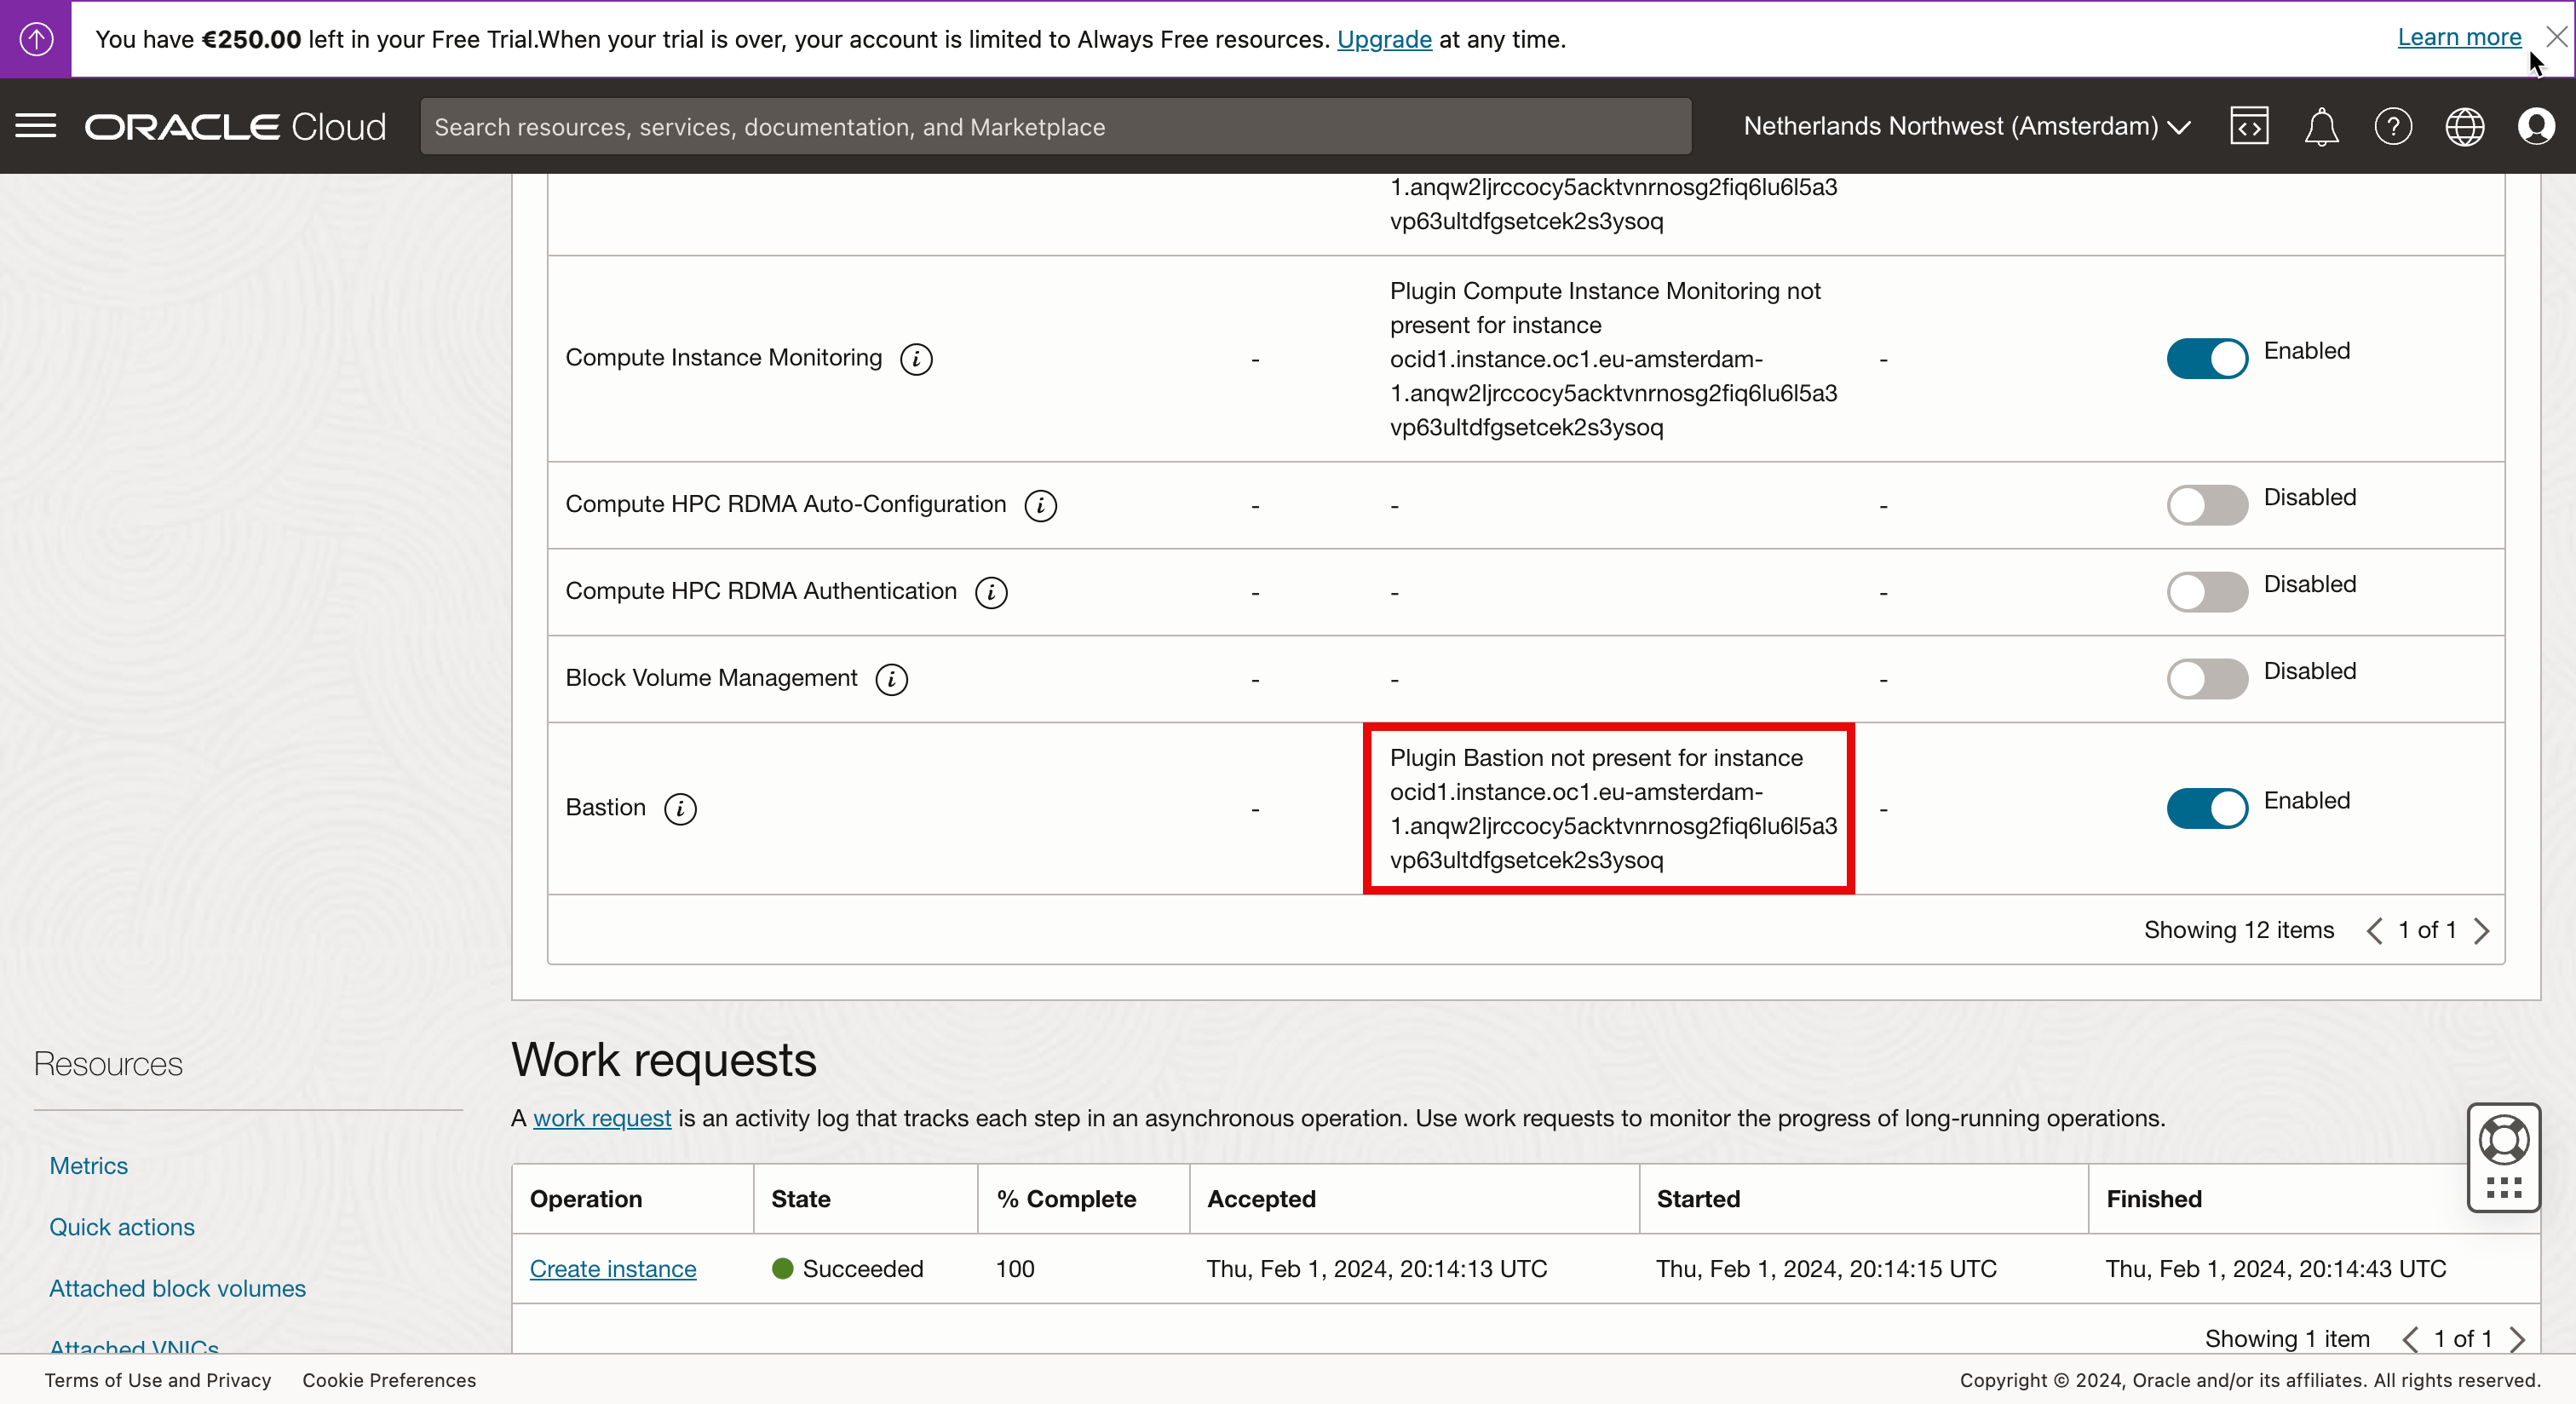Image resolution: width=2576 pixels, height=1404 pixels.
Task: Disable the Bastion plugin toggle
Action: point(2206,808)
